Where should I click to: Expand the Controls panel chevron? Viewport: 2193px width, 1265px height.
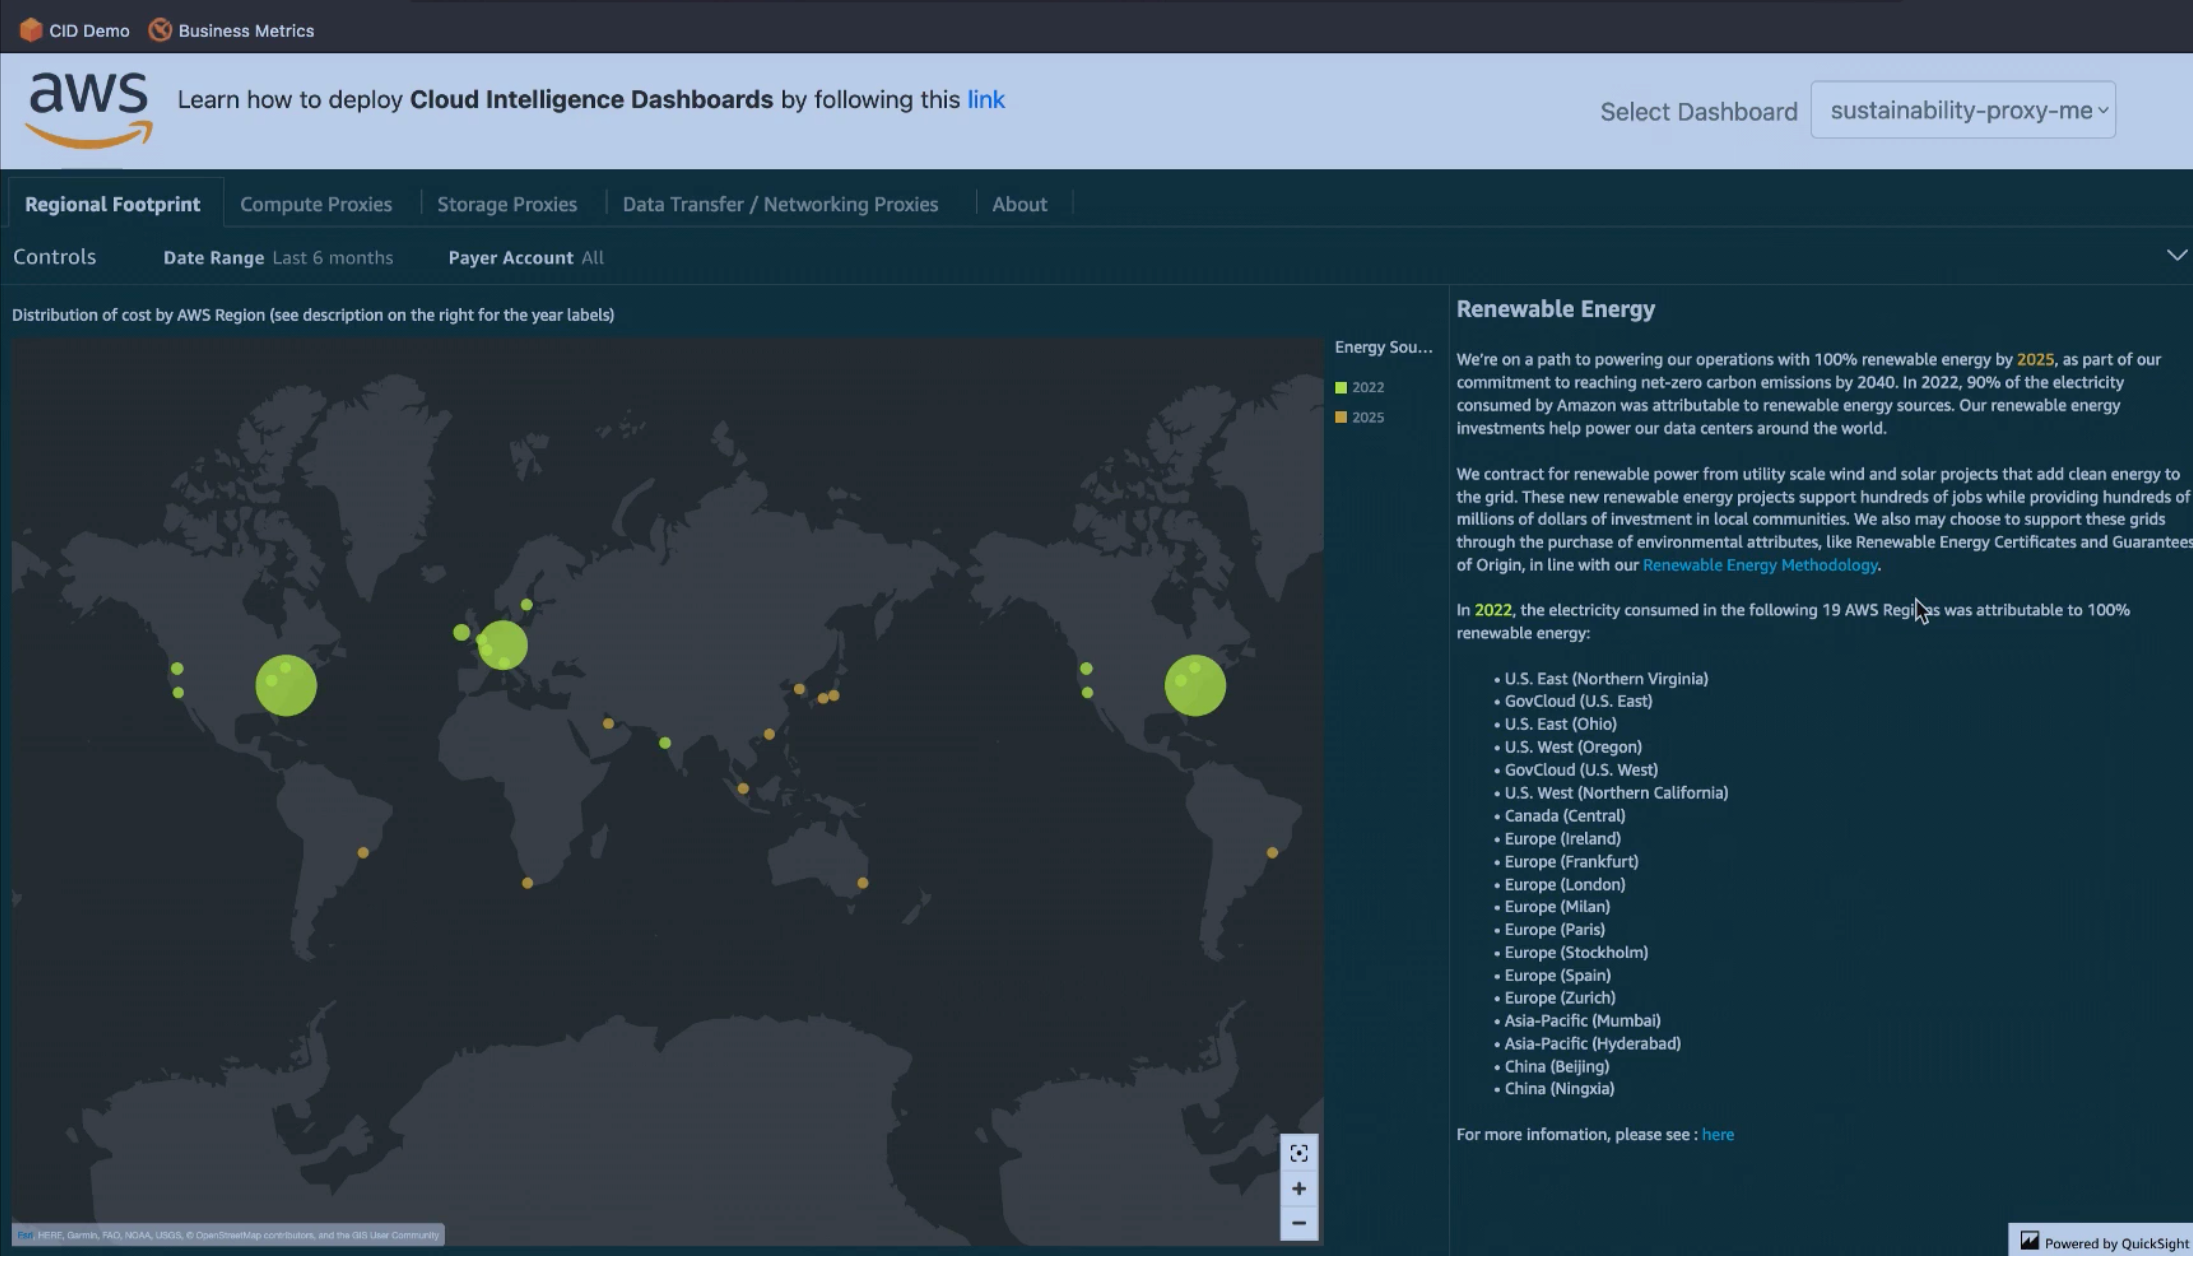(x=2176, y=256)
